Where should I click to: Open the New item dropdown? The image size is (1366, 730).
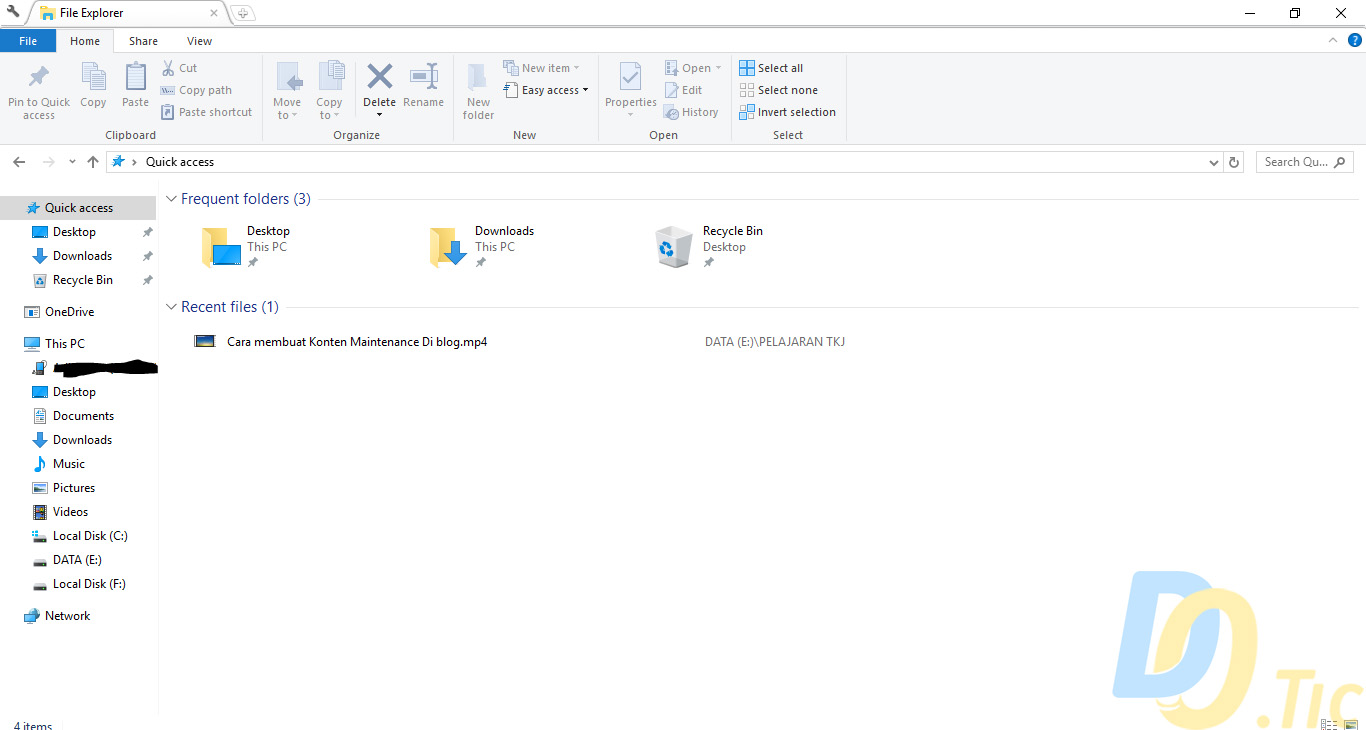point(543,66)
